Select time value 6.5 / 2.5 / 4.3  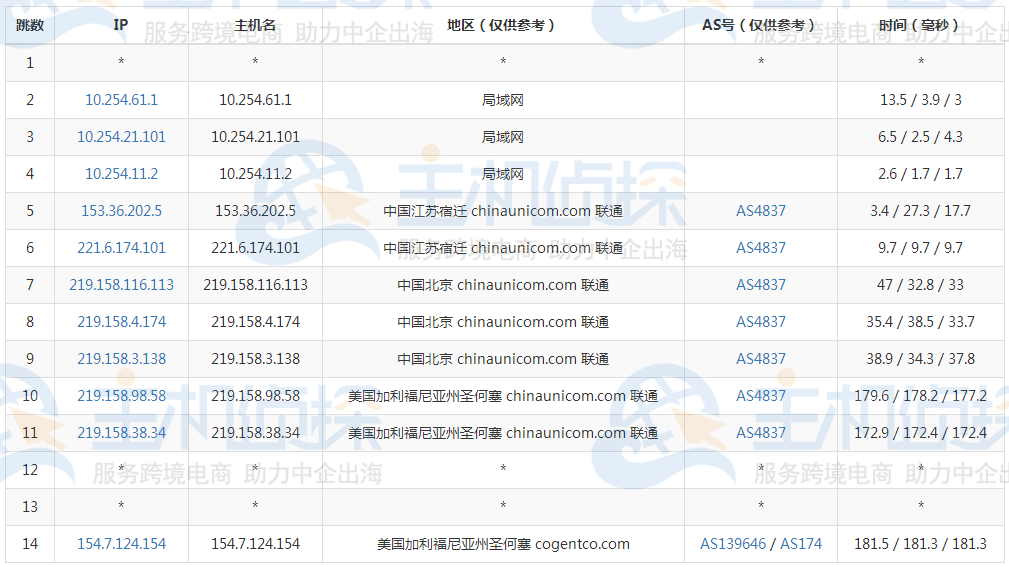click(x=921, y=137)
